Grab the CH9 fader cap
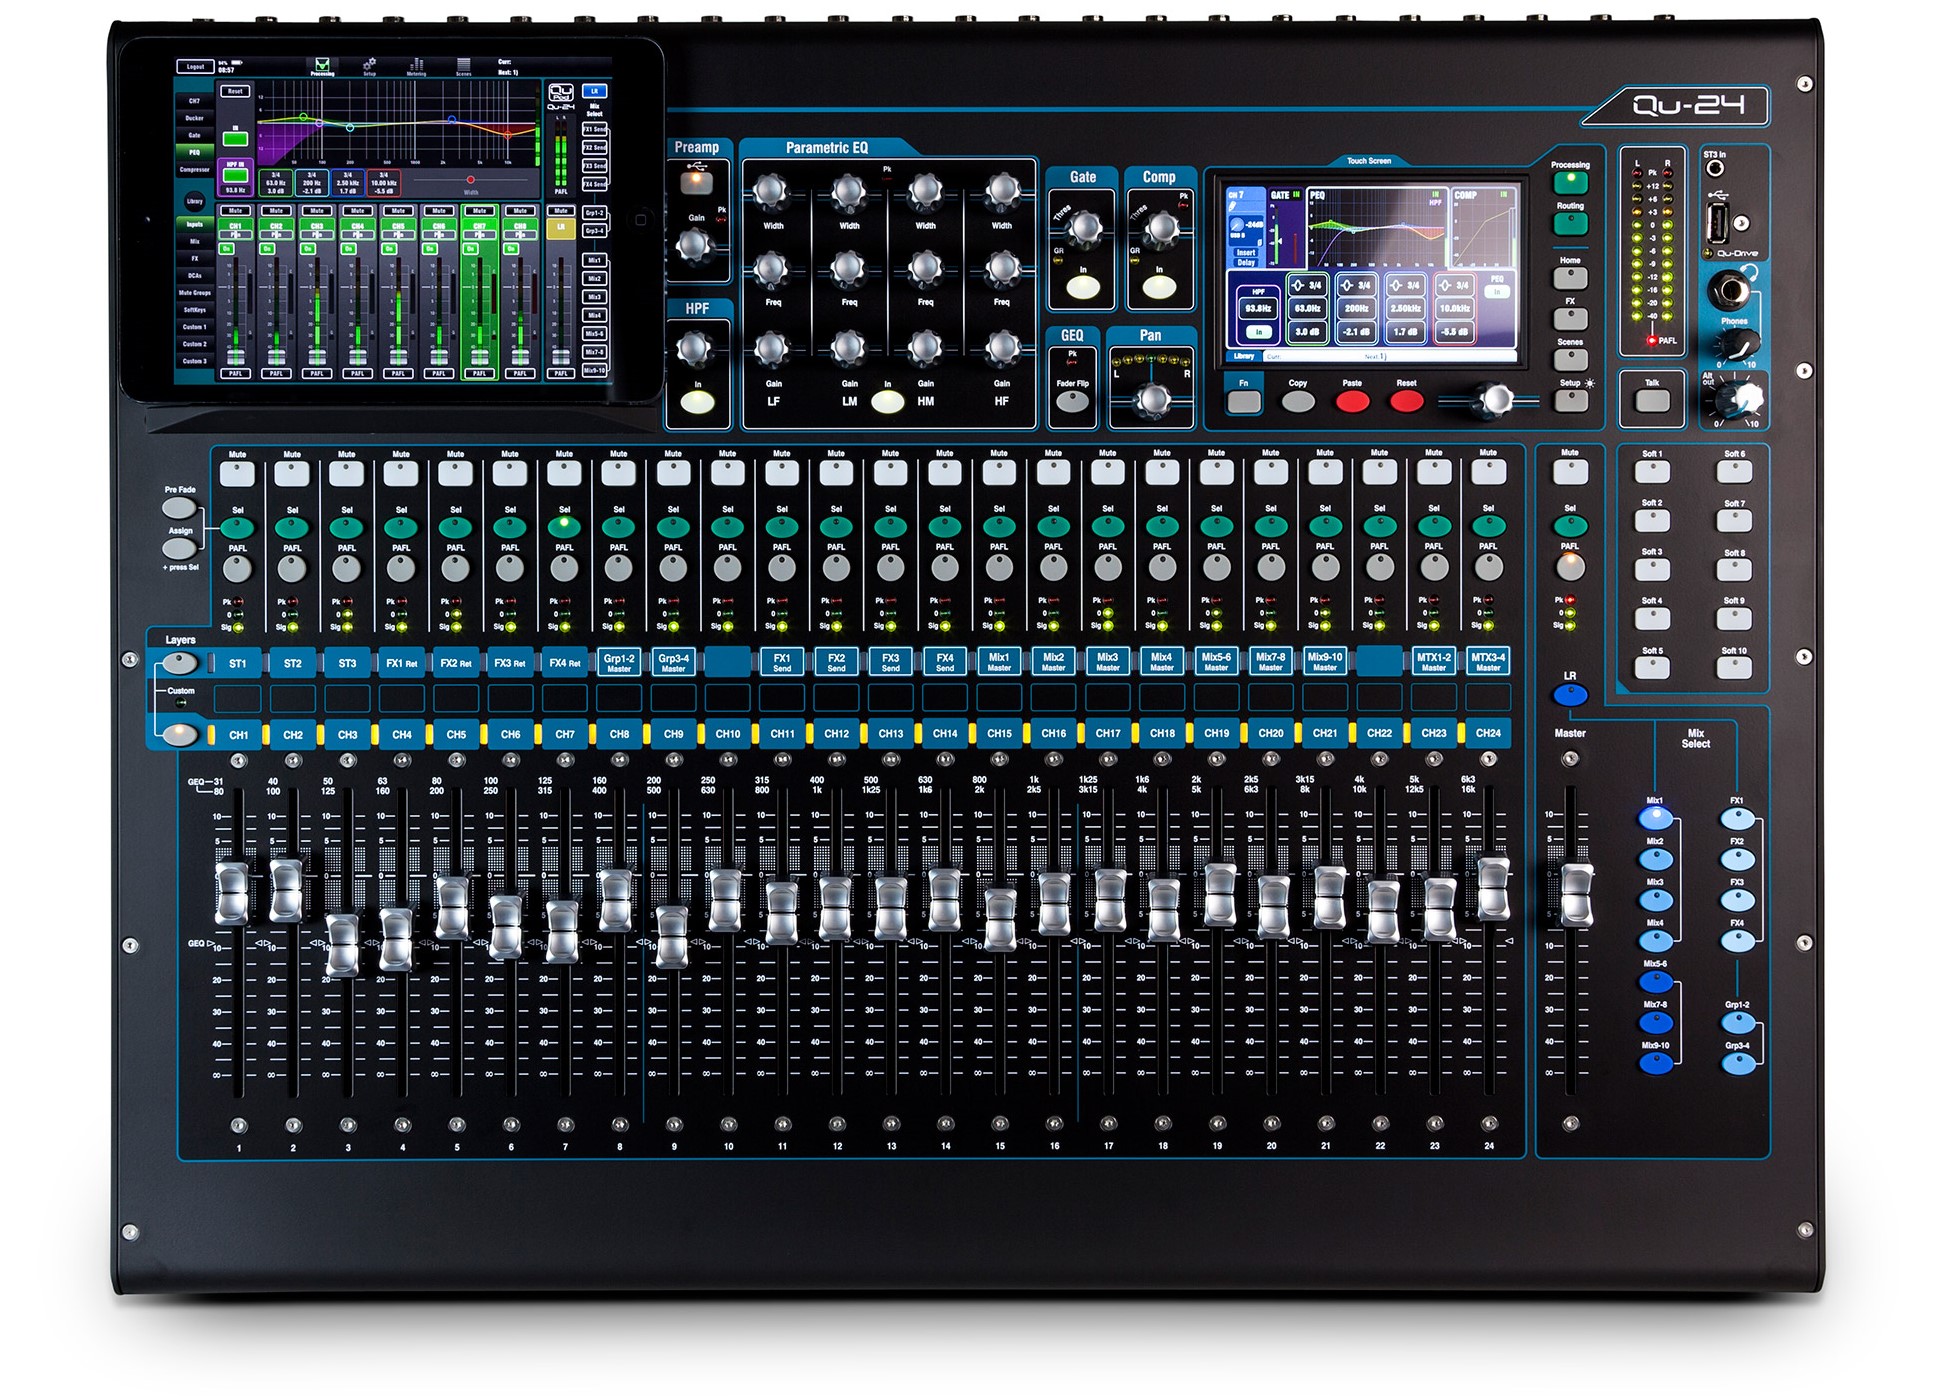1936x1396 pixels. (x=672, y=936)
